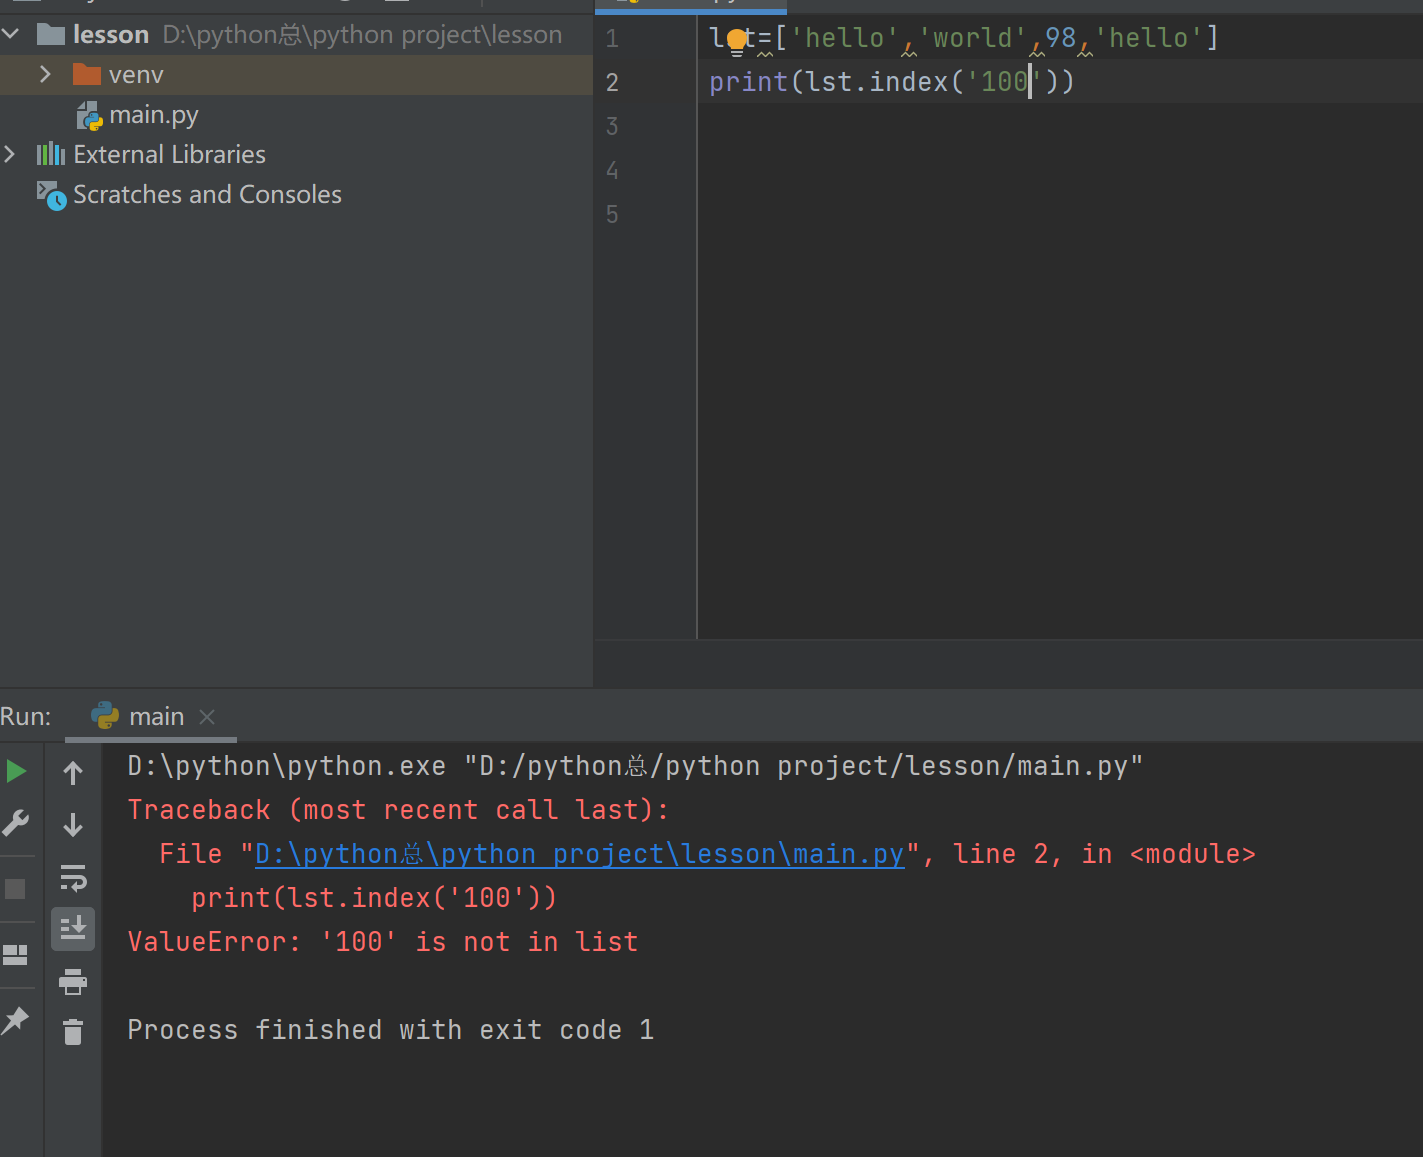Collapse the lesson project root node
1423x1157 pixels.
point(11,34)
